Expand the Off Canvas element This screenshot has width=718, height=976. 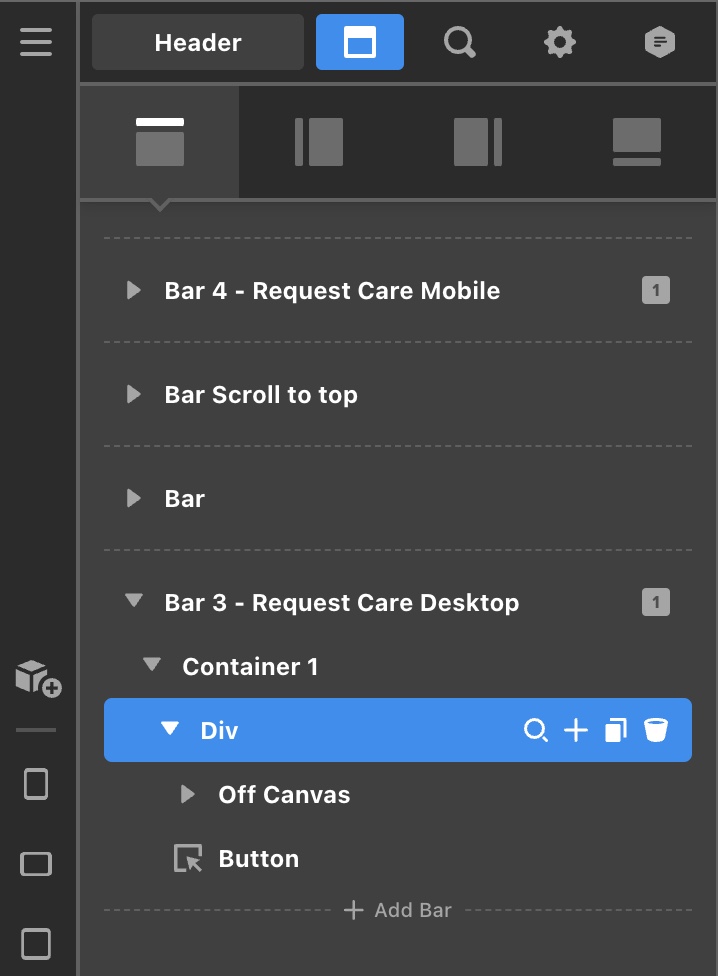[x=187, y=795]
